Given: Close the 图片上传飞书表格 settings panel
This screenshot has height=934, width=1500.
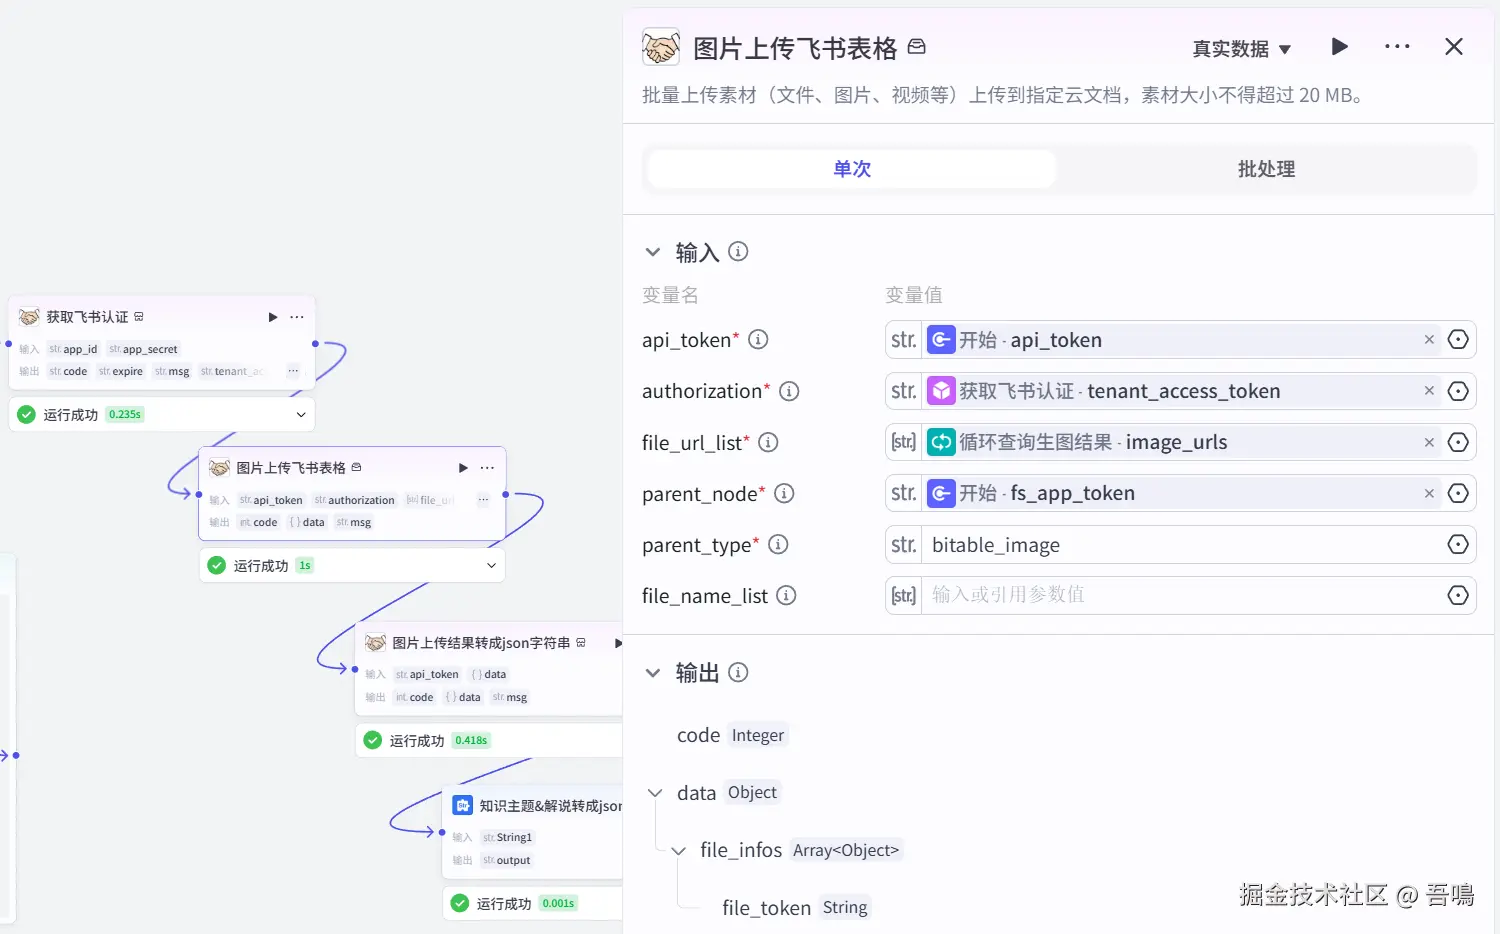Looking at the screenshot, I should pos(1454,47).
